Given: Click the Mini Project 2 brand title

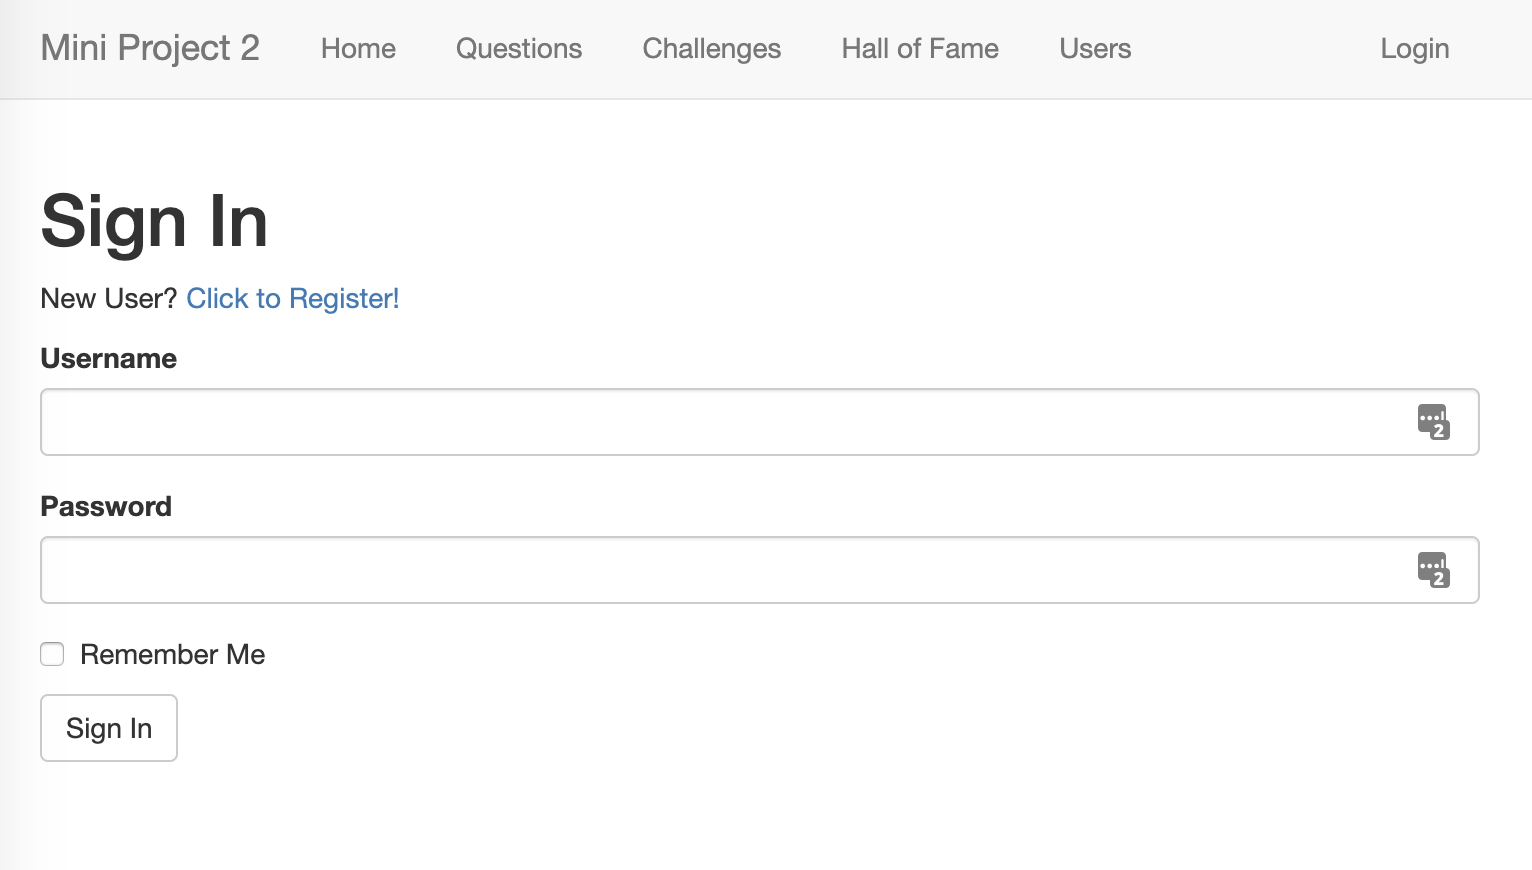Looking at the screenshot, I should pyautogui.click(x=150, y=48).
